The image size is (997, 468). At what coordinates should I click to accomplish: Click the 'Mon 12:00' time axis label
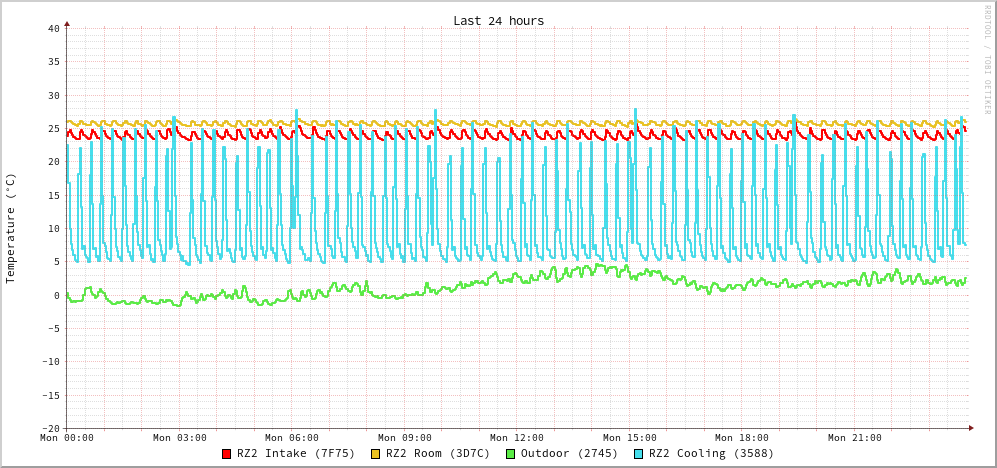517,438
